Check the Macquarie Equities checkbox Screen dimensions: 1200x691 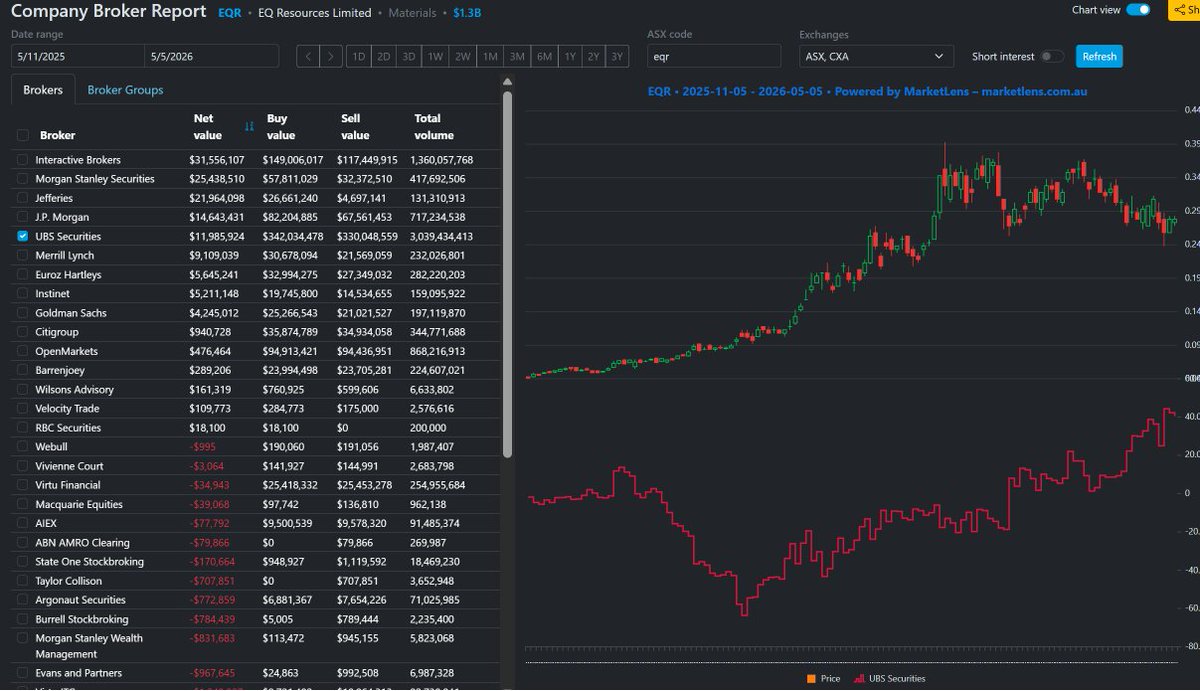pos(23,505)
